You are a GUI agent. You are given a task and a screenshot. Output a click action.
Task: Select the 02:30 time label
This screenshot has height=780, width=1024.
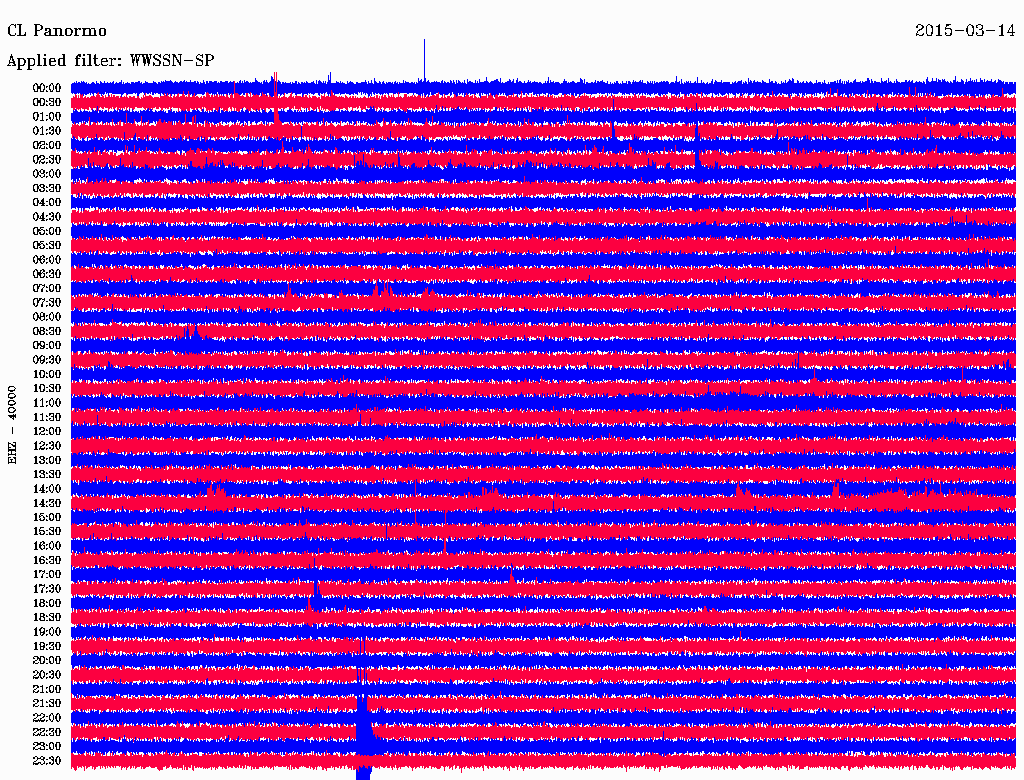click(x=47, y=159)
